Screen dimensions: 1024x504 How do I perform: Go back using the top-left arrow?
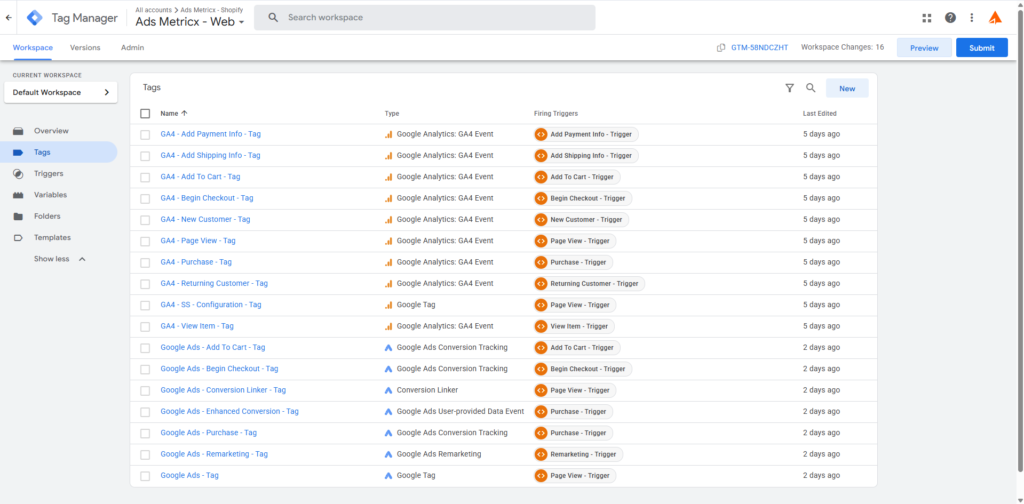pos(8,18)
